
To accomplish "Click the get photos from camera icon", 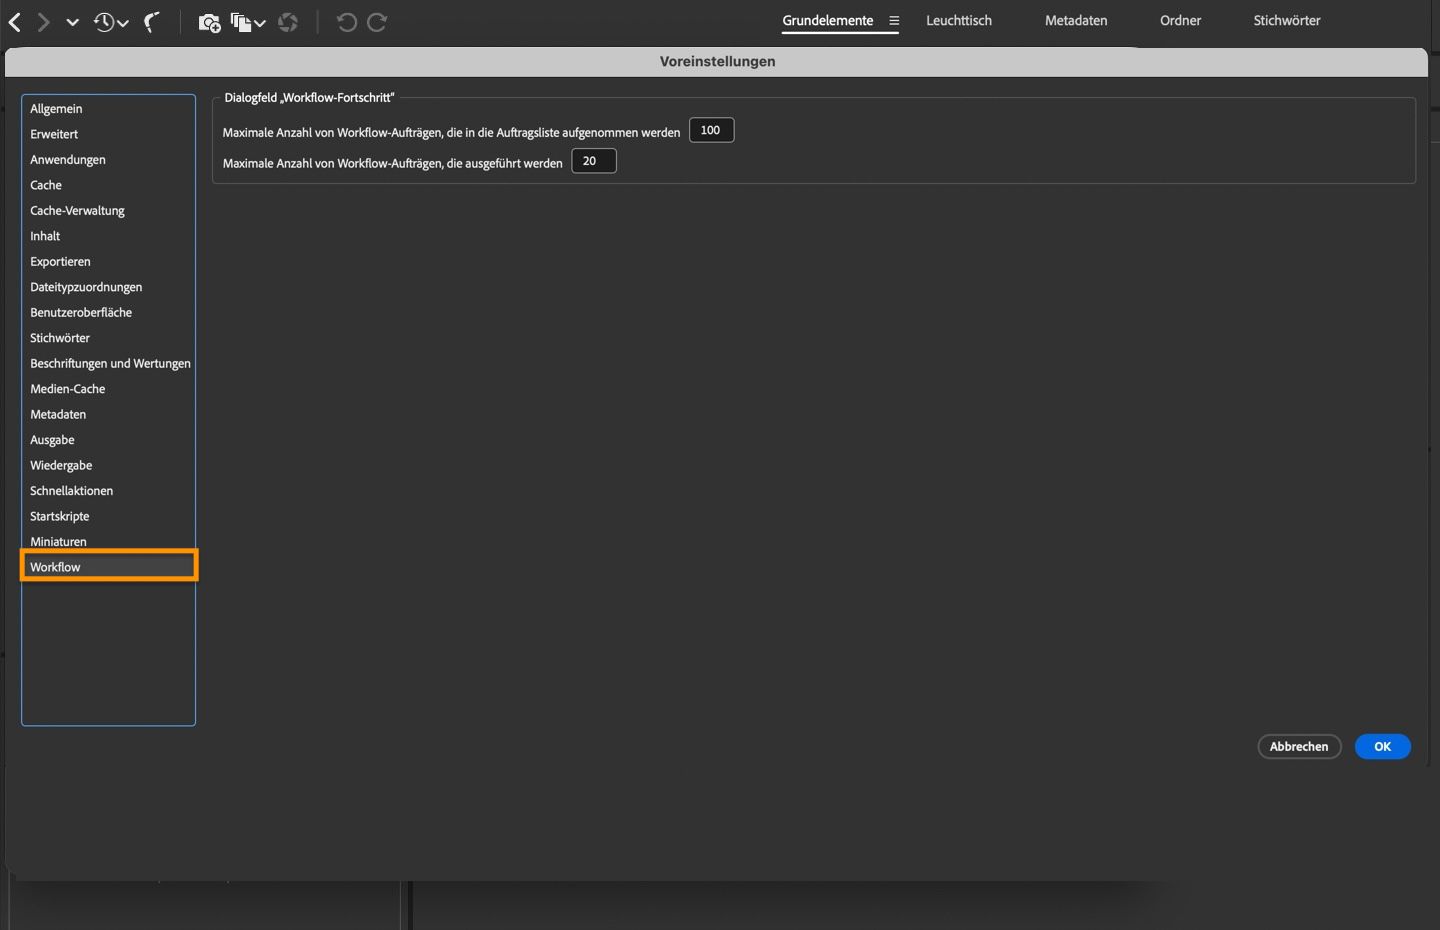I will tap(209, 22).
